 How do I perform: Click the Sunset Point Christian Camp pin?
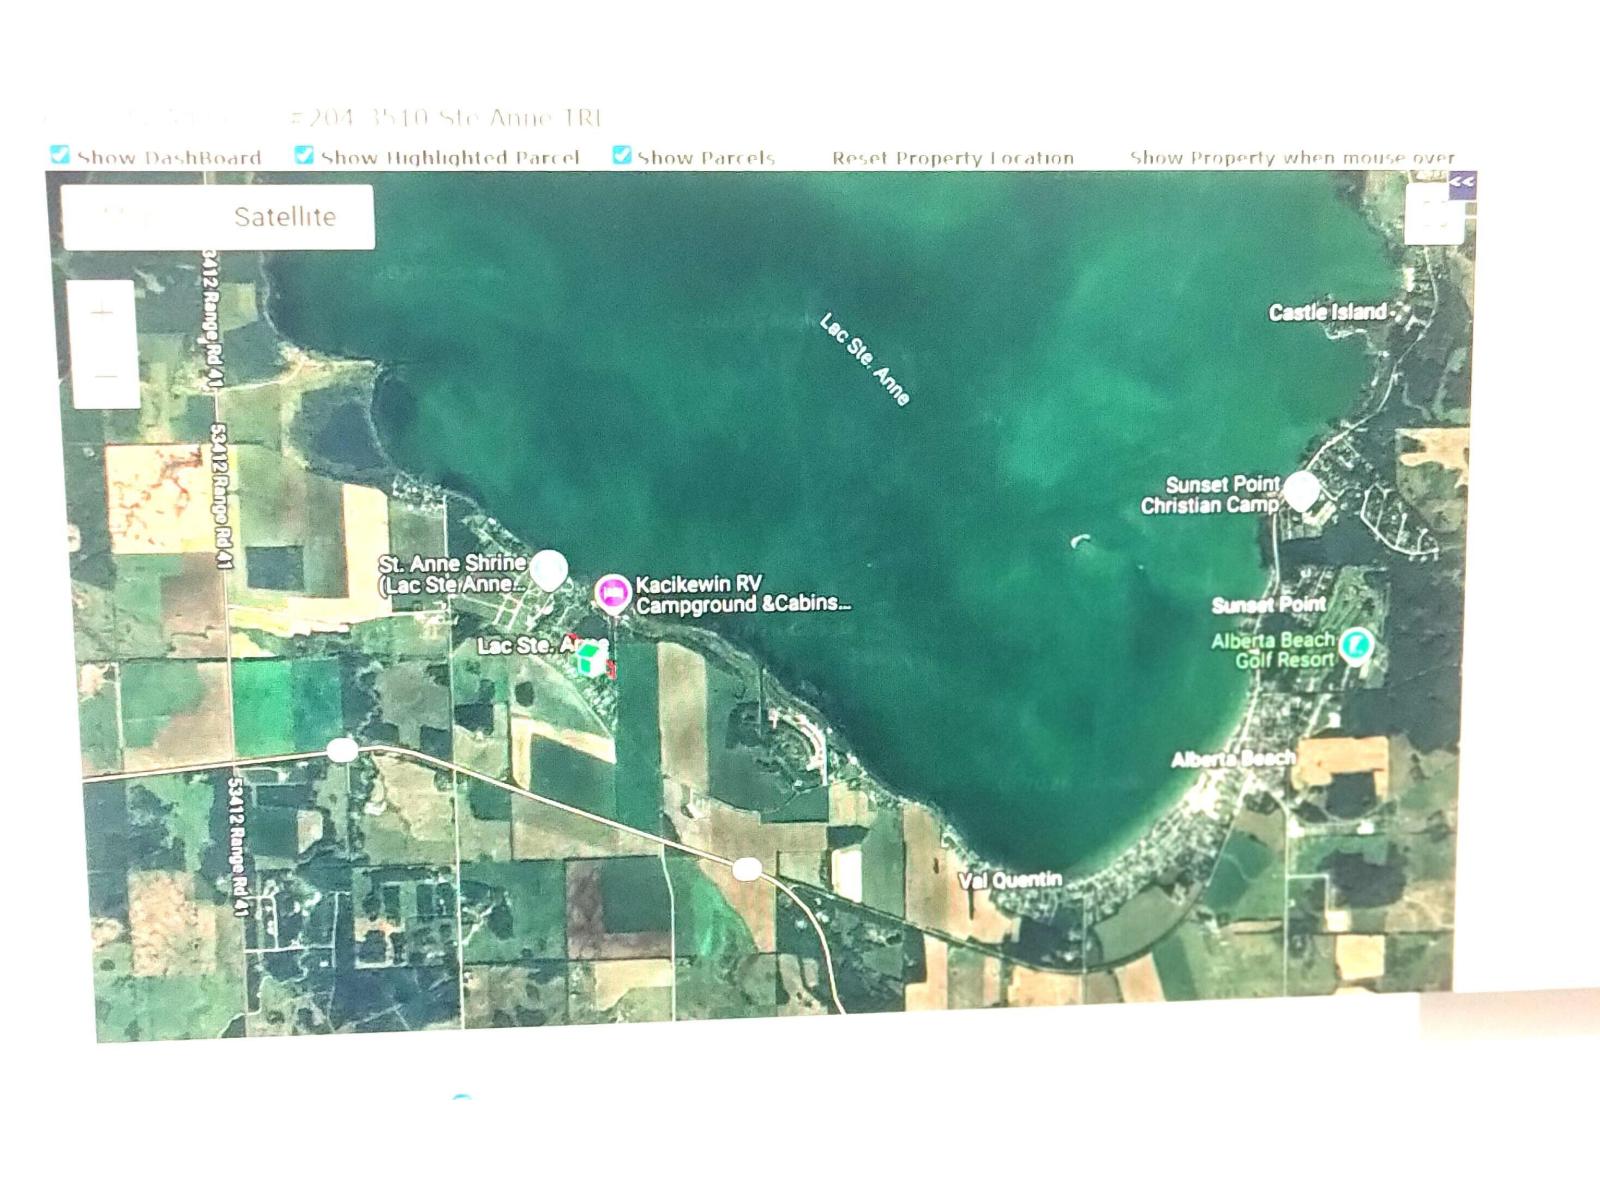(x=1300, y=490)
